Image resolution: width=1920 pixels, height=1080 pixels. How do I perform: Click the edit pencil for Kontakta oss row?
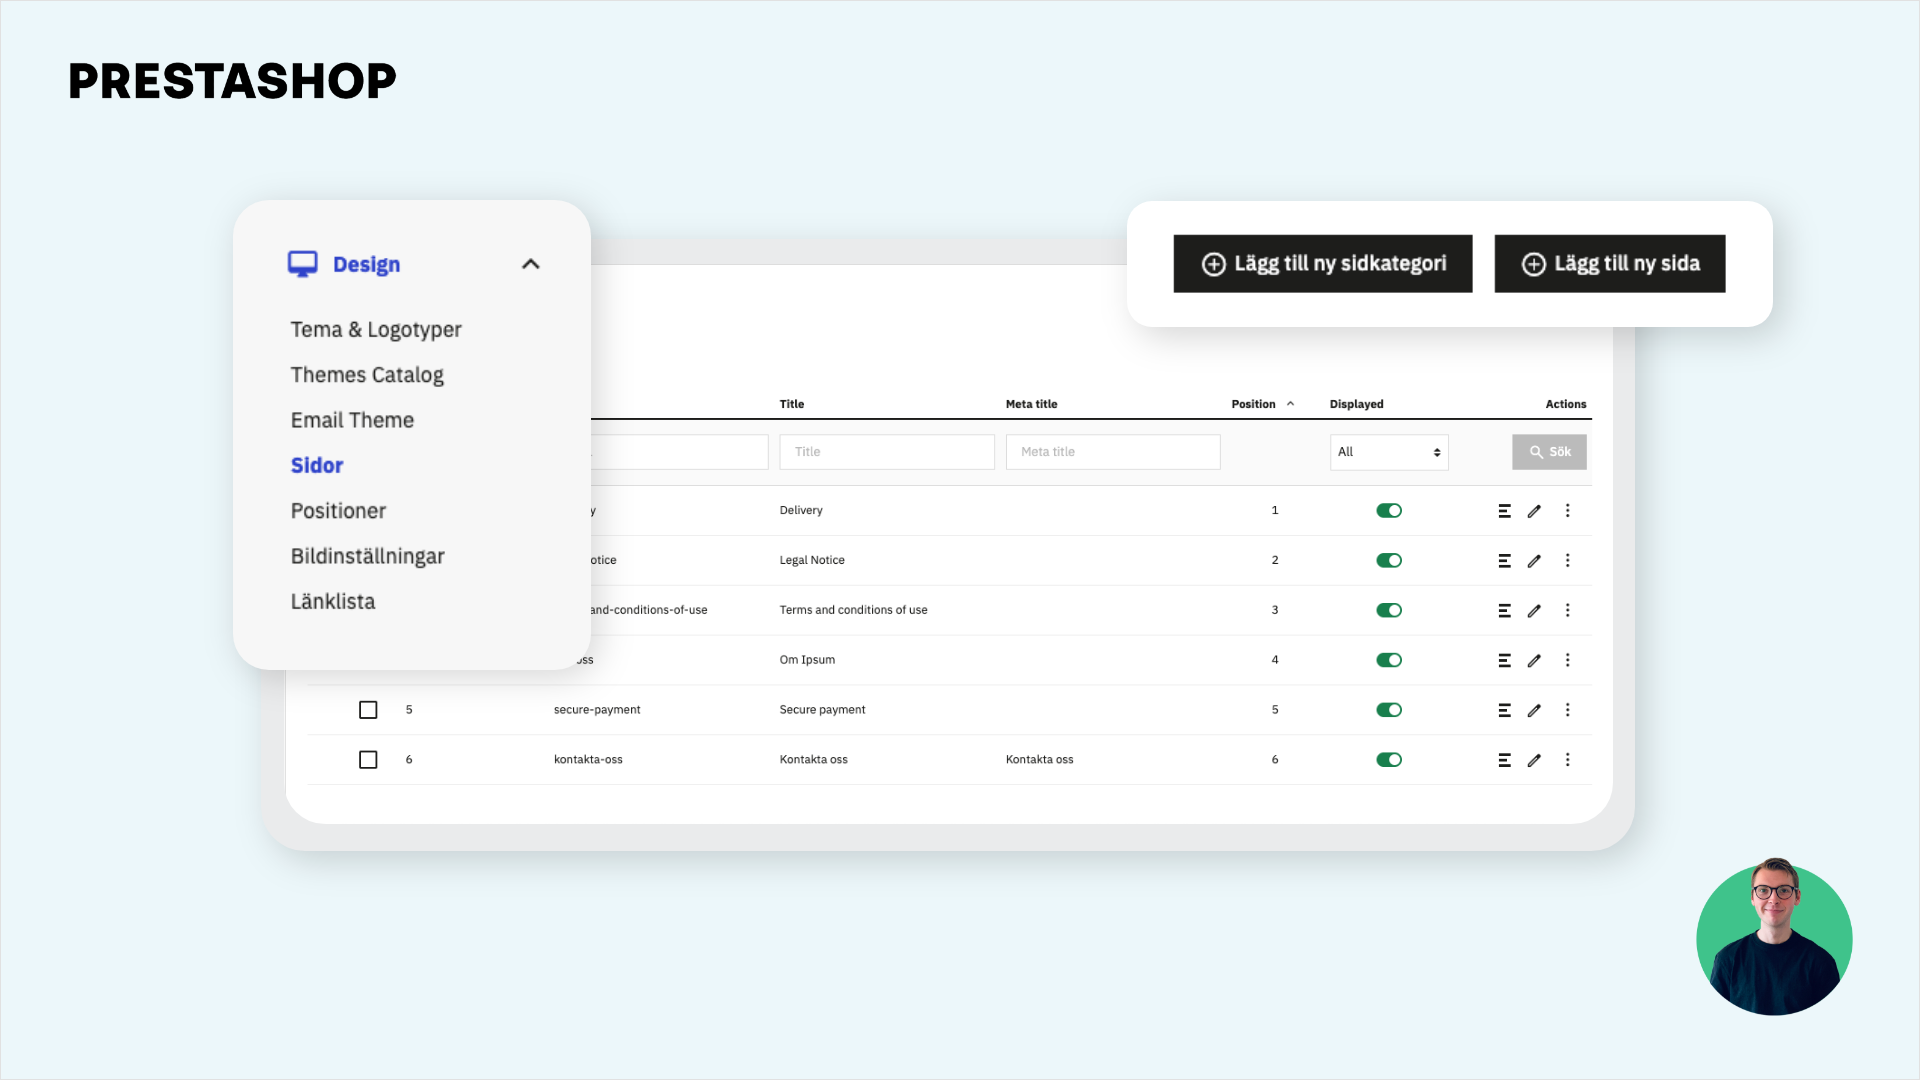[1534, 761]
